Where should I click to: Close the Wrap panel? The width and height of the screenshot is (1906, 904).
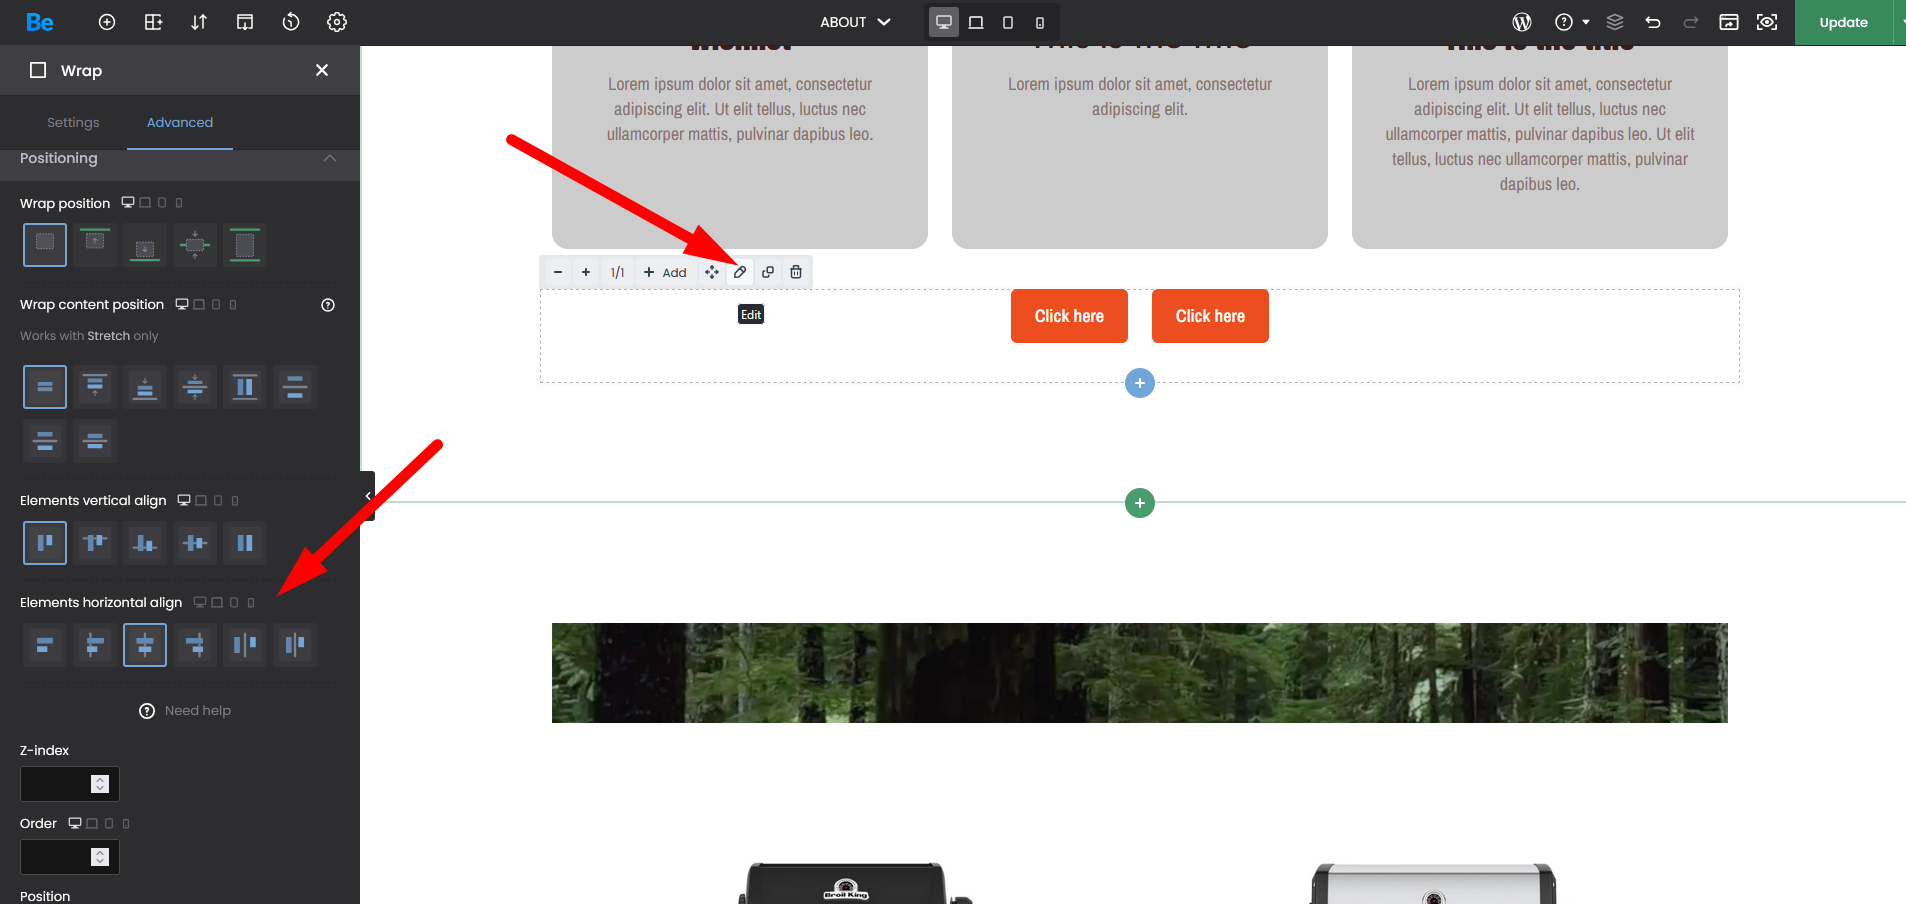[322, 70]
